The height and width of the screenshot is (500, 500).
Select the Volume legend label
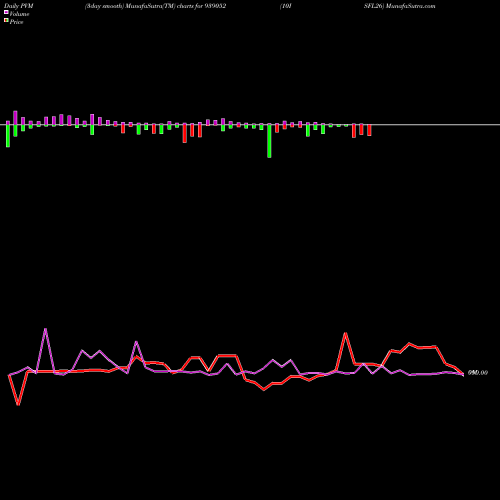19,14
